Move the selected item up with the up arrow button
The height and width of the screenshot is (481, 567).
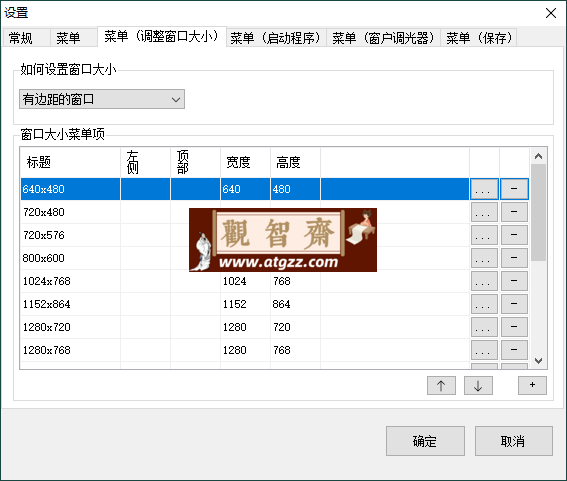[441, 386]
